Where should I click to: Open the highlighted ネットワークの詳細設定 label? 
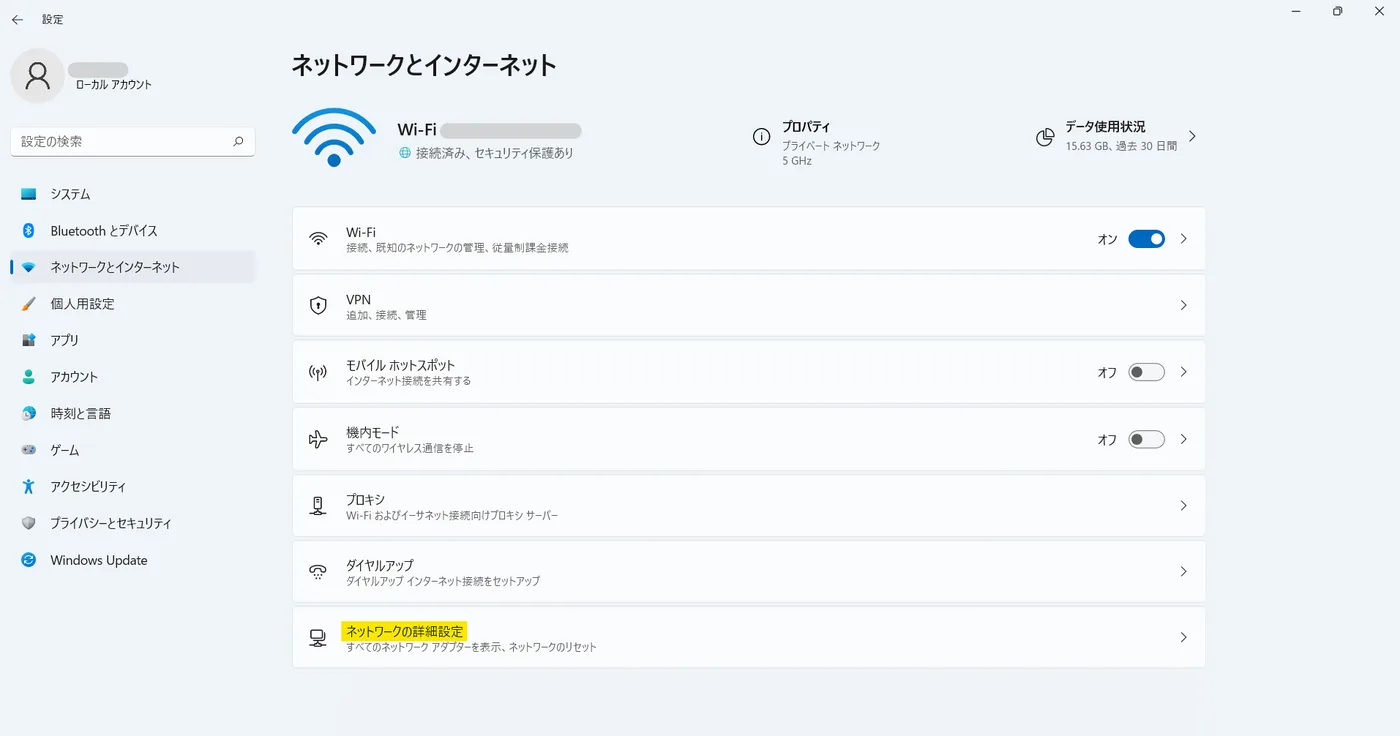(x=405, y=631)
